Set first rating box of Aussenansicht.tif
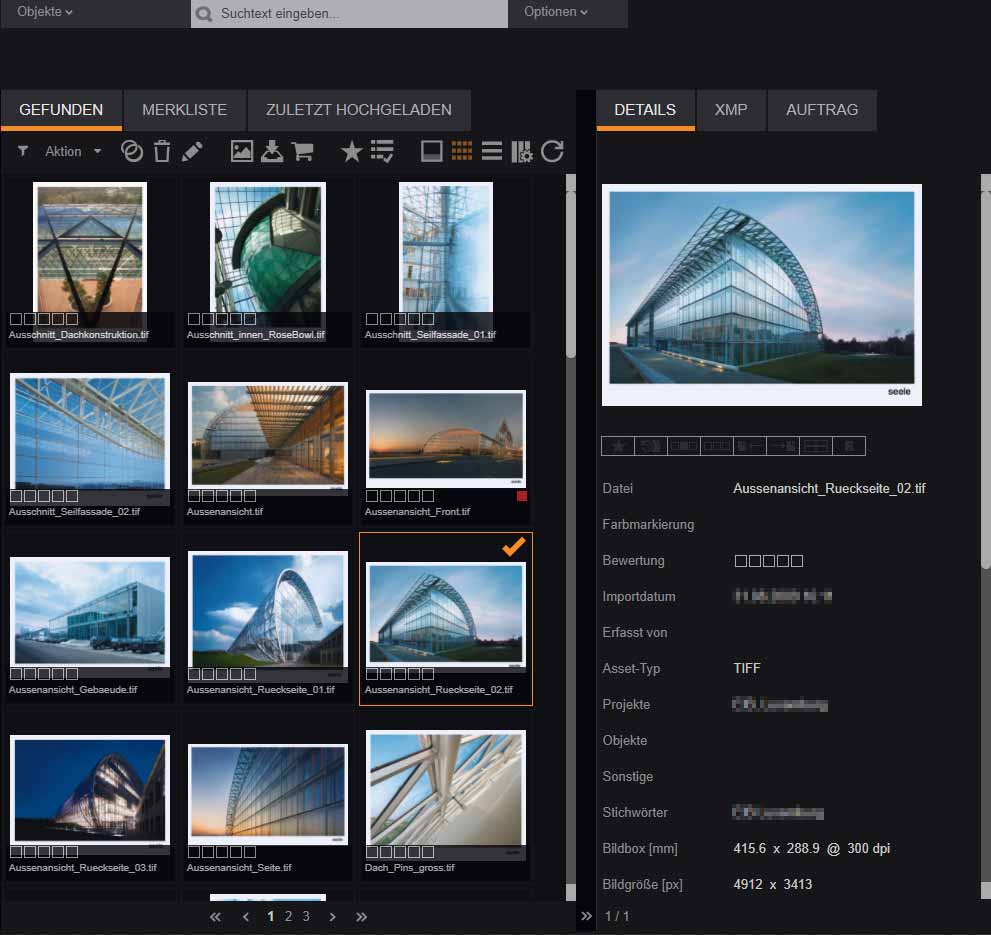 193,496
